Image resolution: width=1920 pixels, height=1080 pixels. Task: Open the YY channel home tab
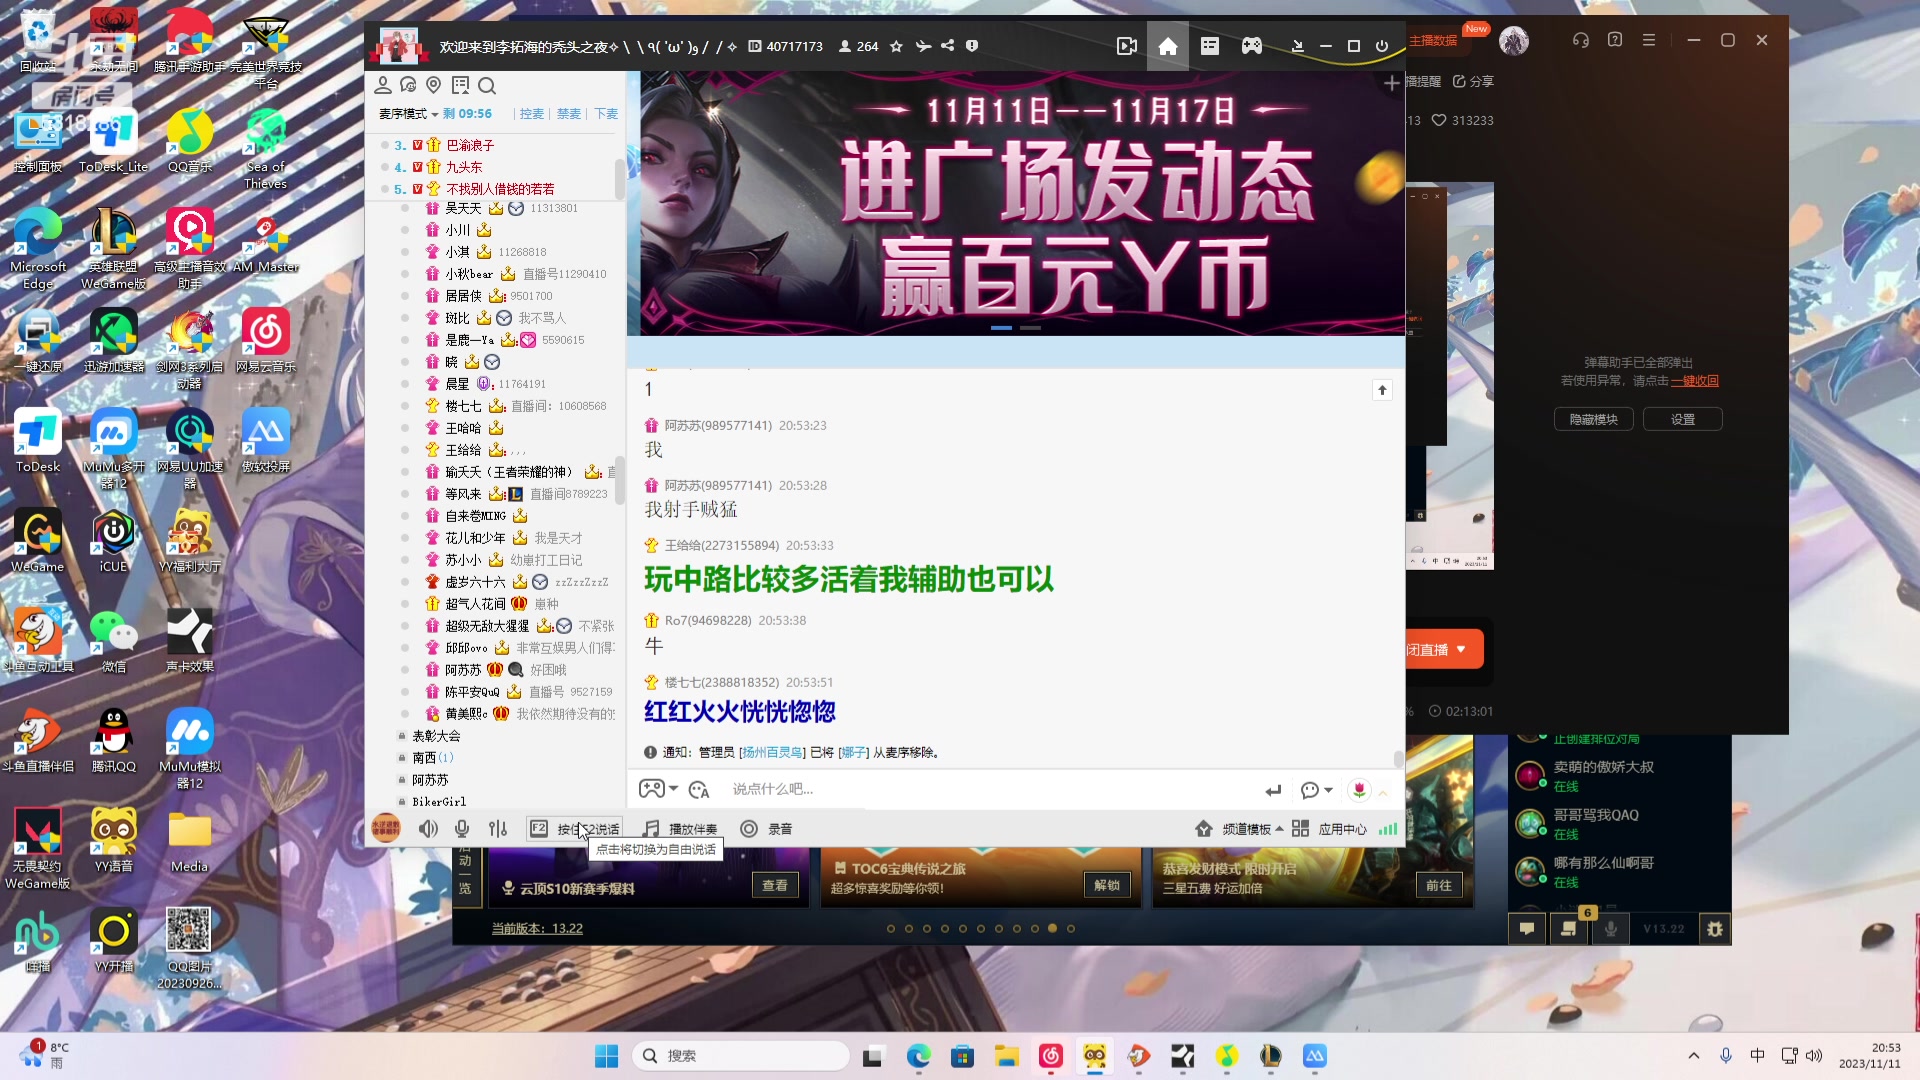[x=1167, y=46]
